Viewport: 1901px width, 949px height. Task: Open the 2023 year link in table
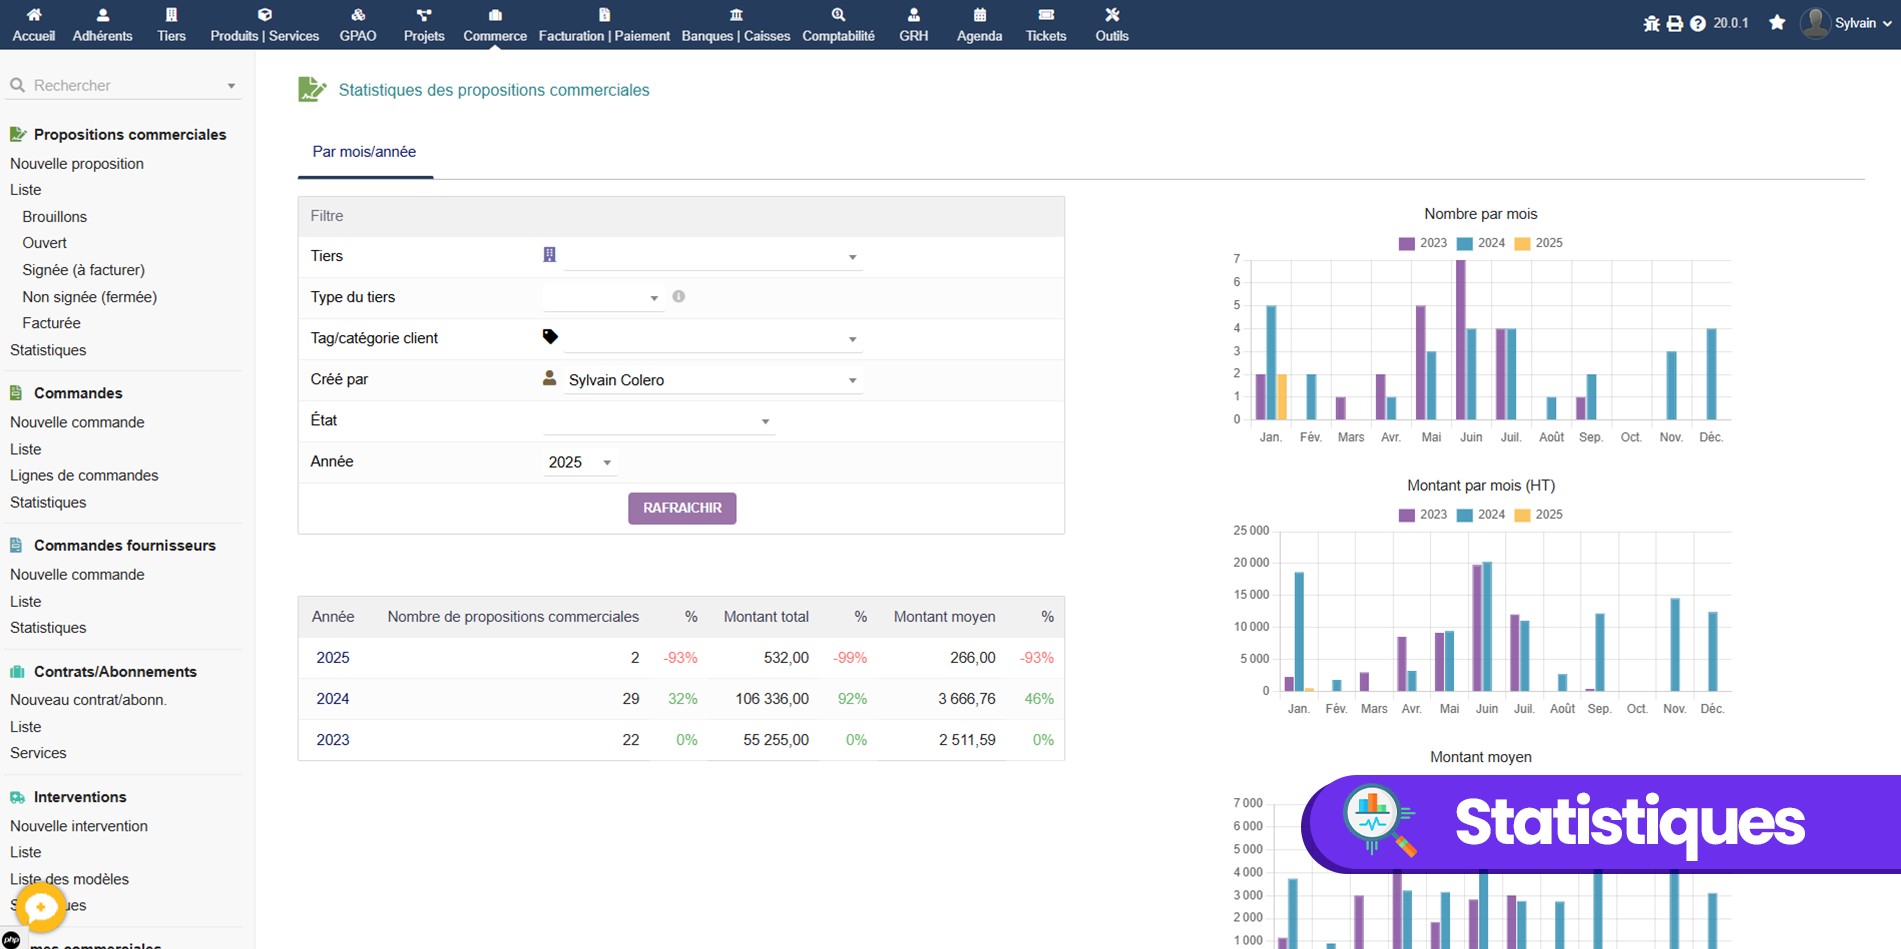333,740
